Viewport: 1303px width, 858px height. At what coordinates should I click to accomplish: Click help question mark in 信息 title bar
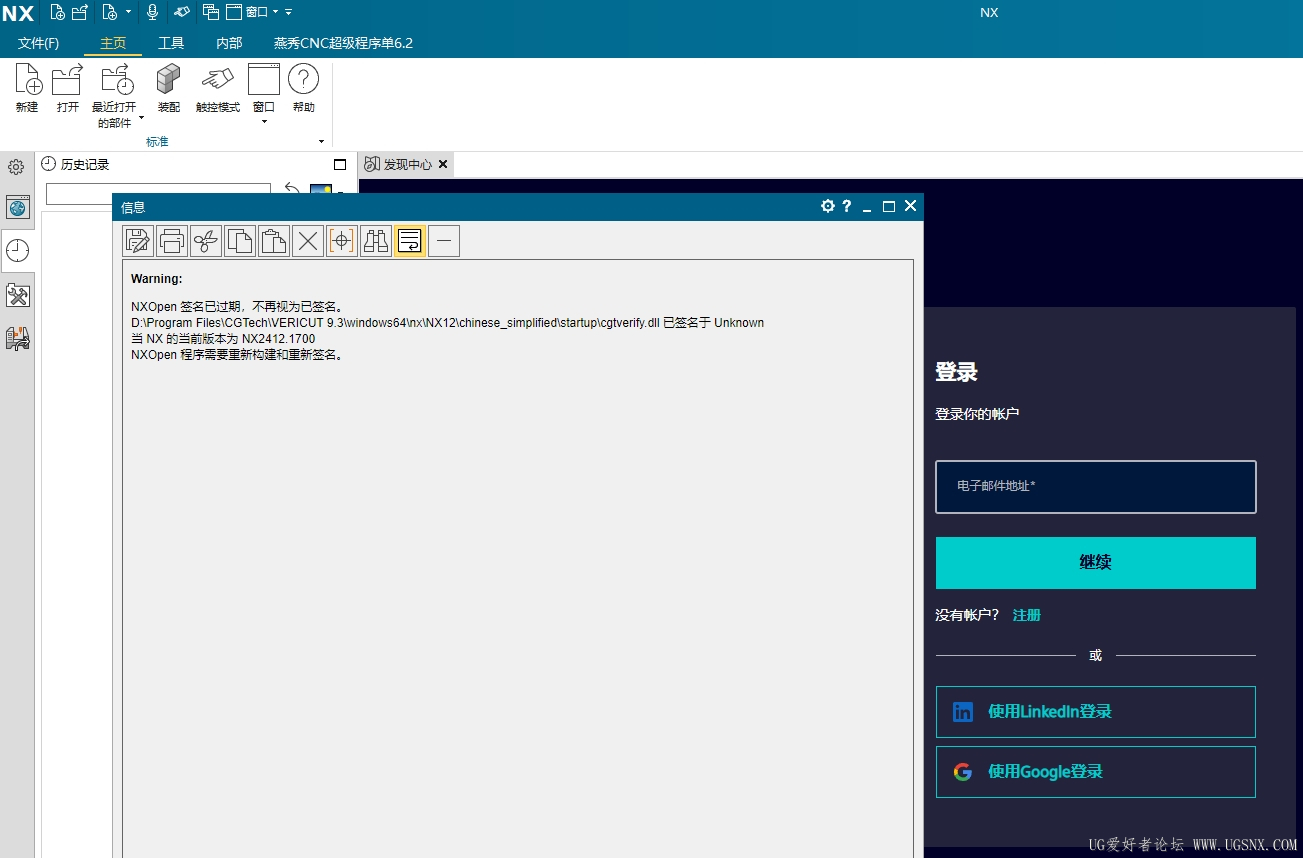847,206
